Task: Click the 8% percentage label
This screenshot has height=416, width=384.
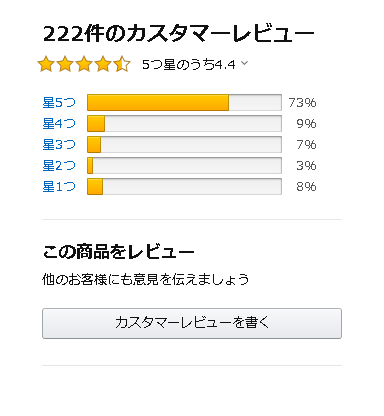Action: click(306, 186)
